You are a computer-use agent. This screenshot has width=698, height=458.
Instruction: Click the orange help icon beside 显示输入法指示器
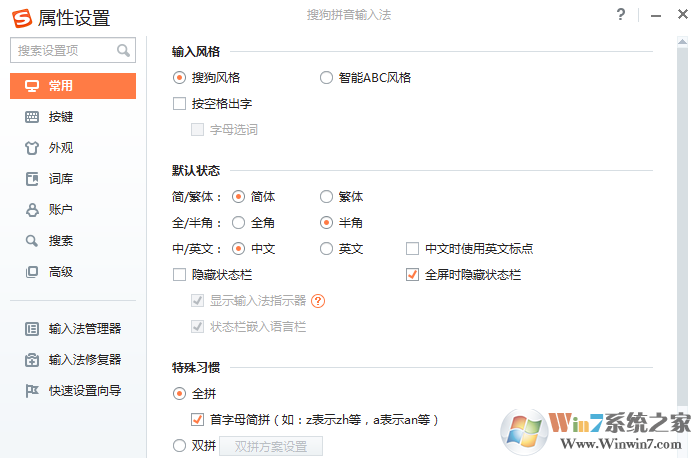[319, 300]
